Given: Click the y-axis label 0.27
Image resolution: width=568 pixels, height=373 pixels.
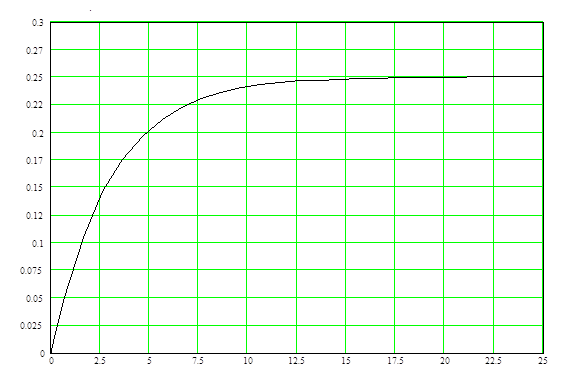Looking at the screenshot, I should 34,50.
